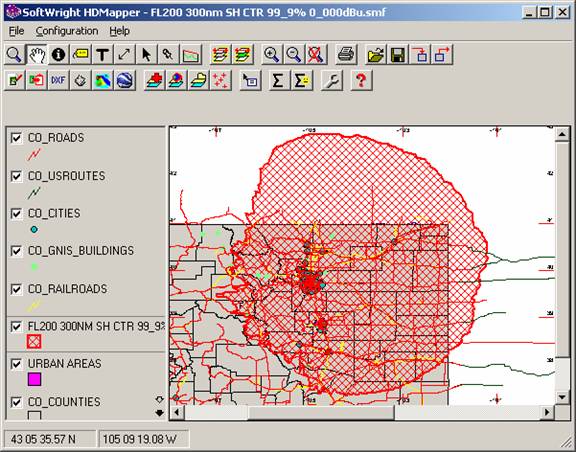The height and width of the screenshot is (452, 576).
Task: Open the File menu
Action: click(x=17, y=31)
